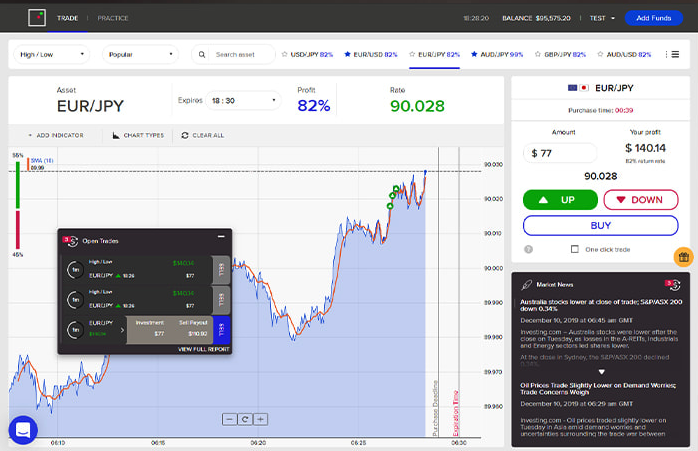Zoom in the chart with plus icon
Viewport: 698px width, 451px height.
[x=260, y=419]
